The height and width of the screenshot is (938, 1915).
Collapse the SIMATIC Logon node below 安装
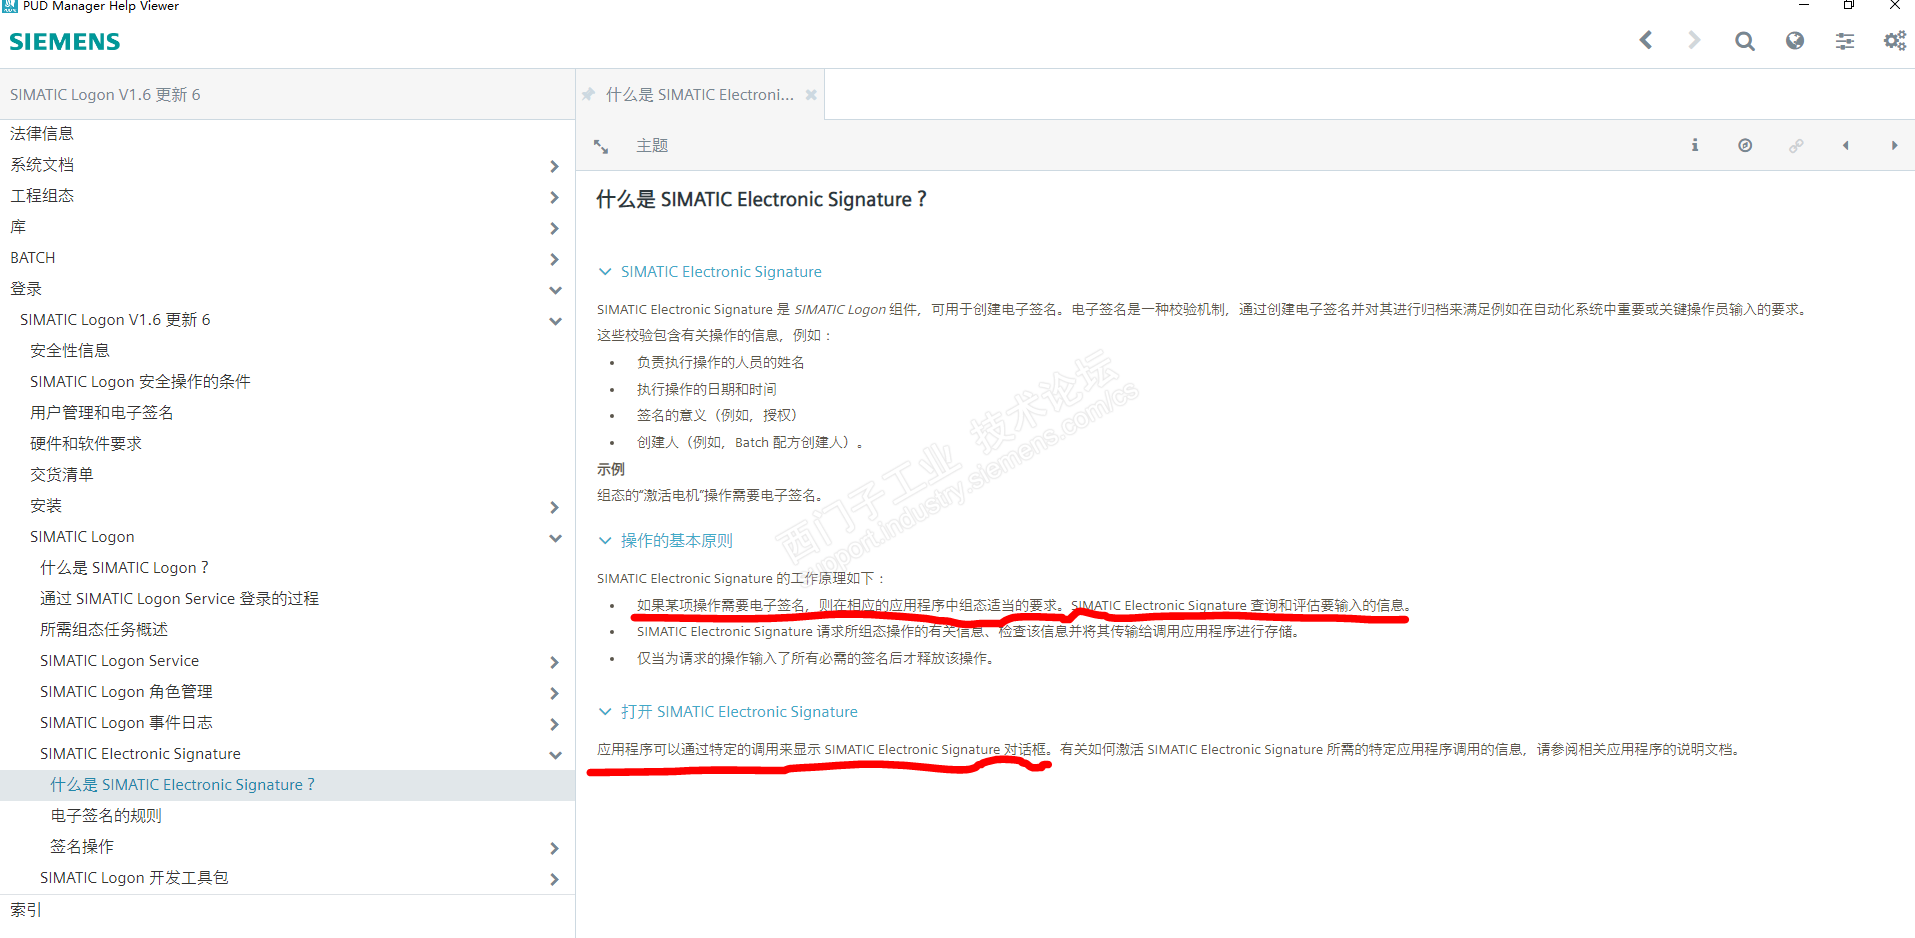(x=555, y=538)
